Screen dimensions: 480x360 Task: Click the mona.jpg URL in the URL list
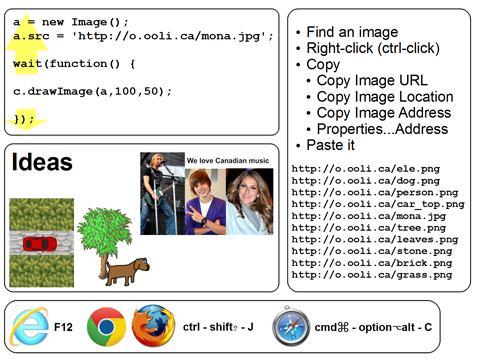(x=369, y=216)
